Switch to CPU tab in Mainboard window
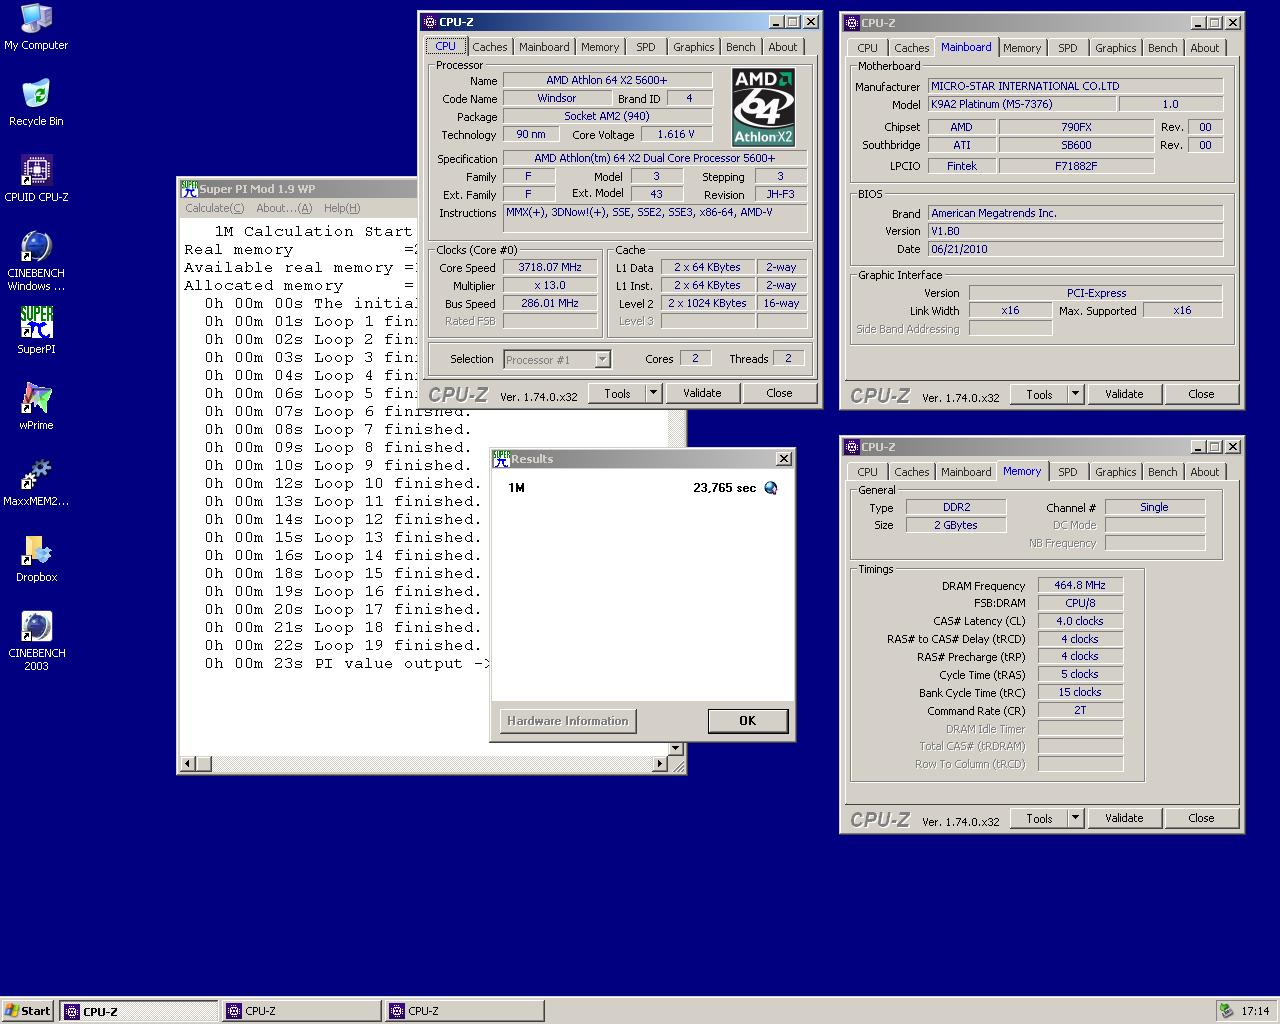This screenshot has width=1280, height=1024. pos(867,48)
